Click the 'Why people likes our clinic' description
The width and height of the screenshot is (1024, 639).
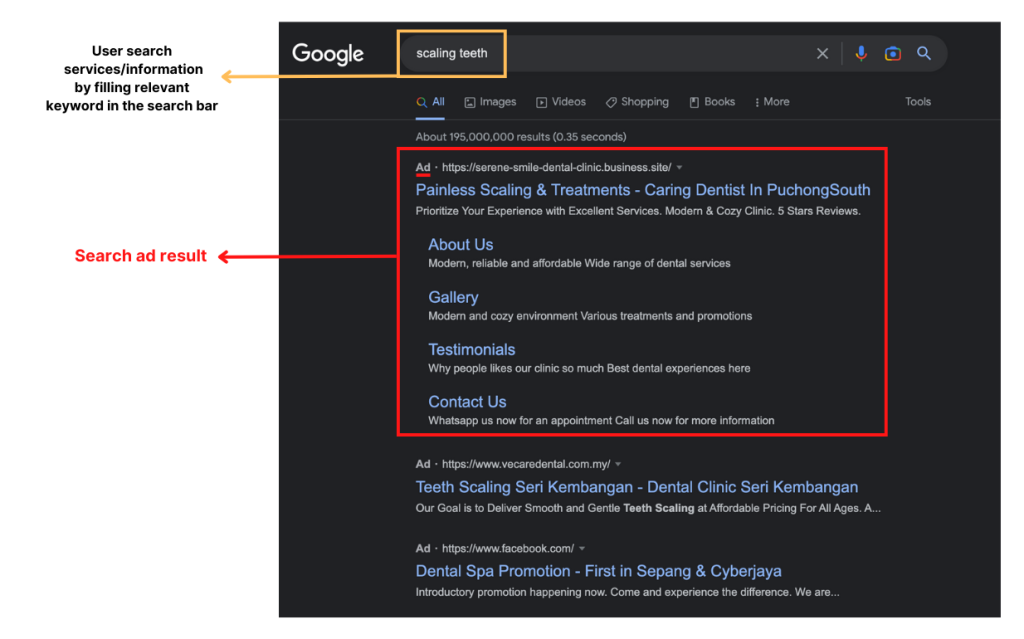tap(589, 369)
